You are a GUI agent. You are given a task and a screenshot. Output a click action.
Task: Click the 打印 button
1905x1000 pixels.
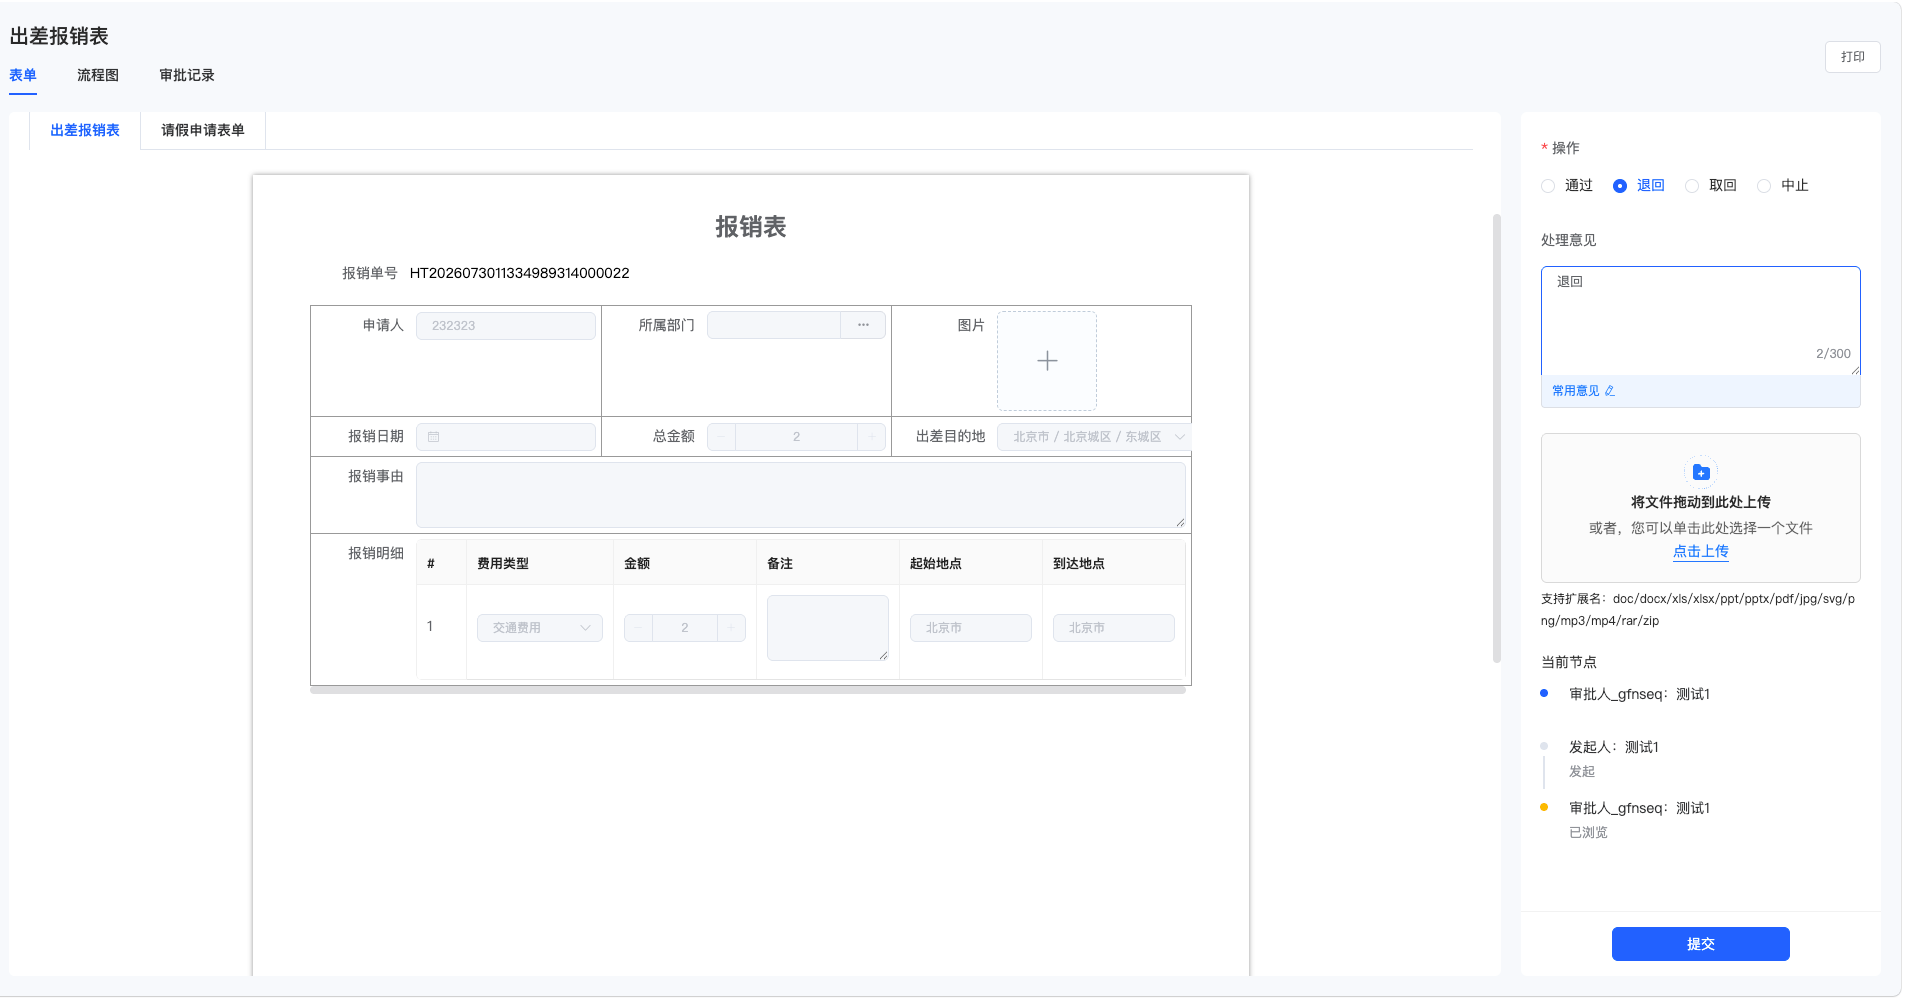click(x=1852, y=57)
